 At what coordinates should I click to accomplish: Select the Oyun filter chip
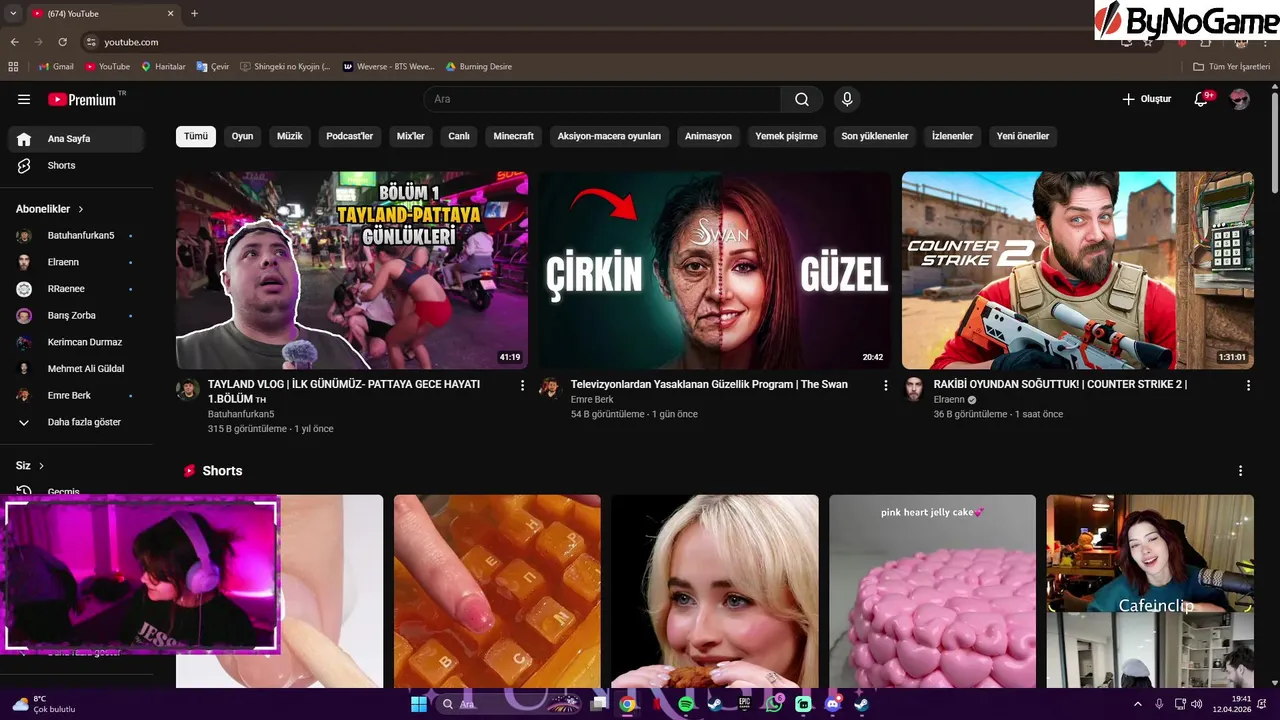coord(243,136)
